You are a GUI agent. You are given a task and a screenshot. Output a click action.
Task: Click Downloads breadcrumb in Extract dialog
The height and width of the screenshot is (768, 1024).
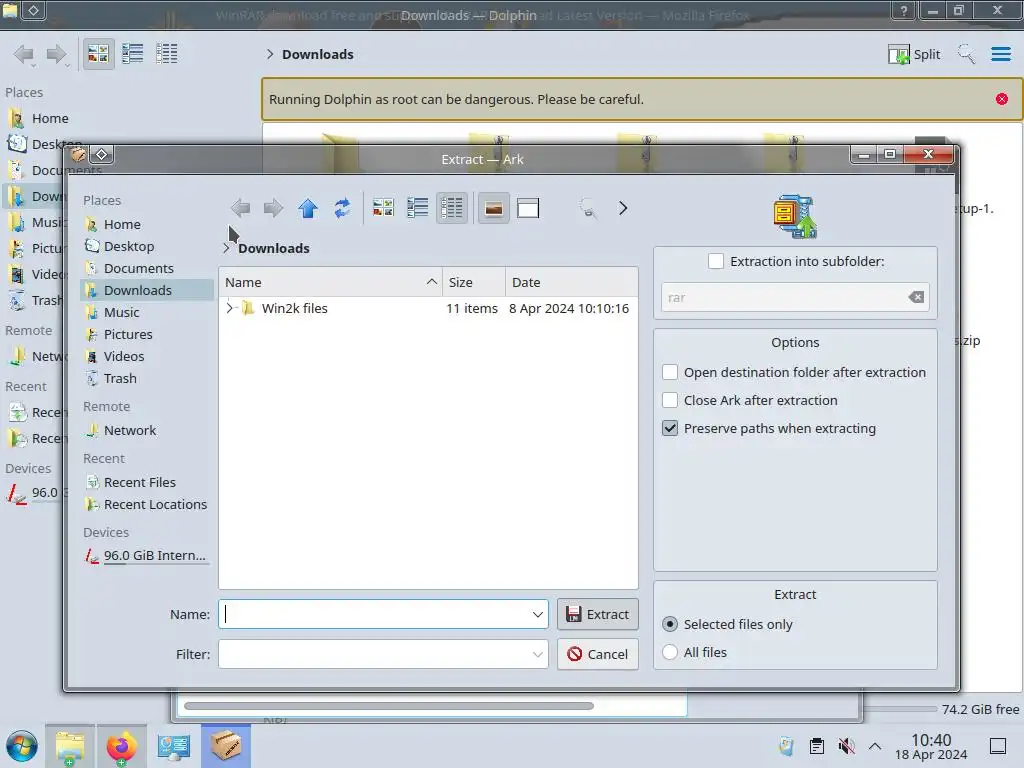274,248
